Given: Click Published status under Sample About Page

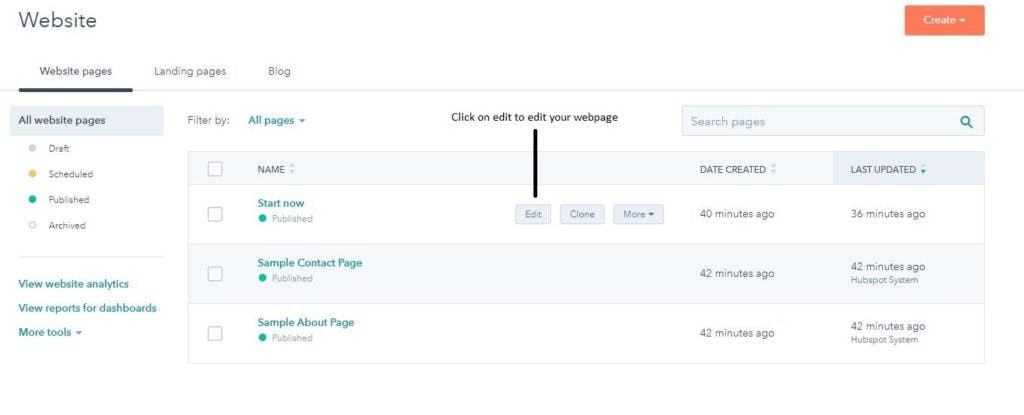Looking at the screenshot, I should (285, 338).
